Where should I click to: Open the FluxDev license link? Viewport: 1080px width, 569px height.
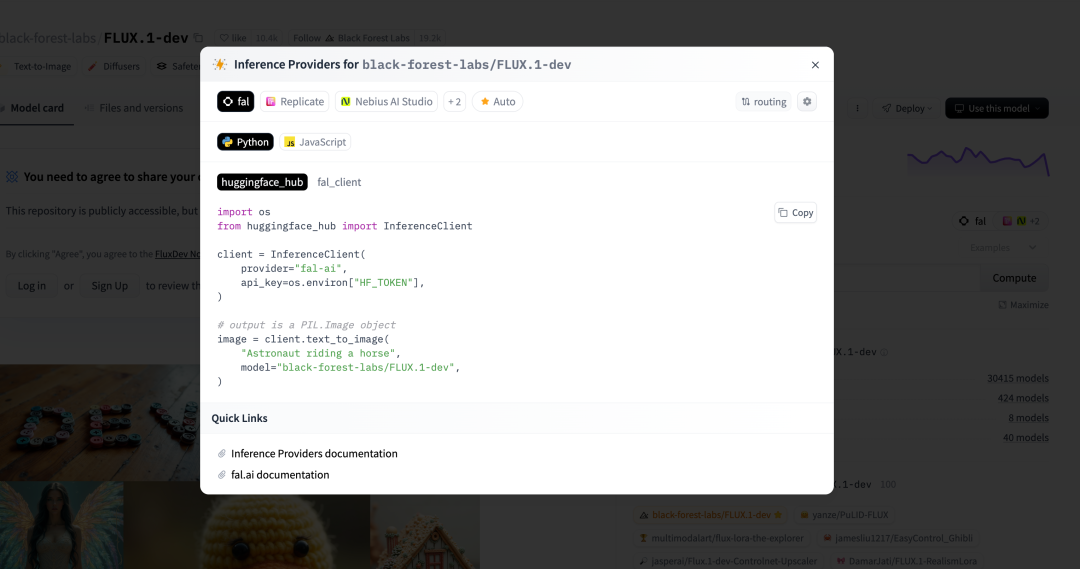(x=177, y=254)
